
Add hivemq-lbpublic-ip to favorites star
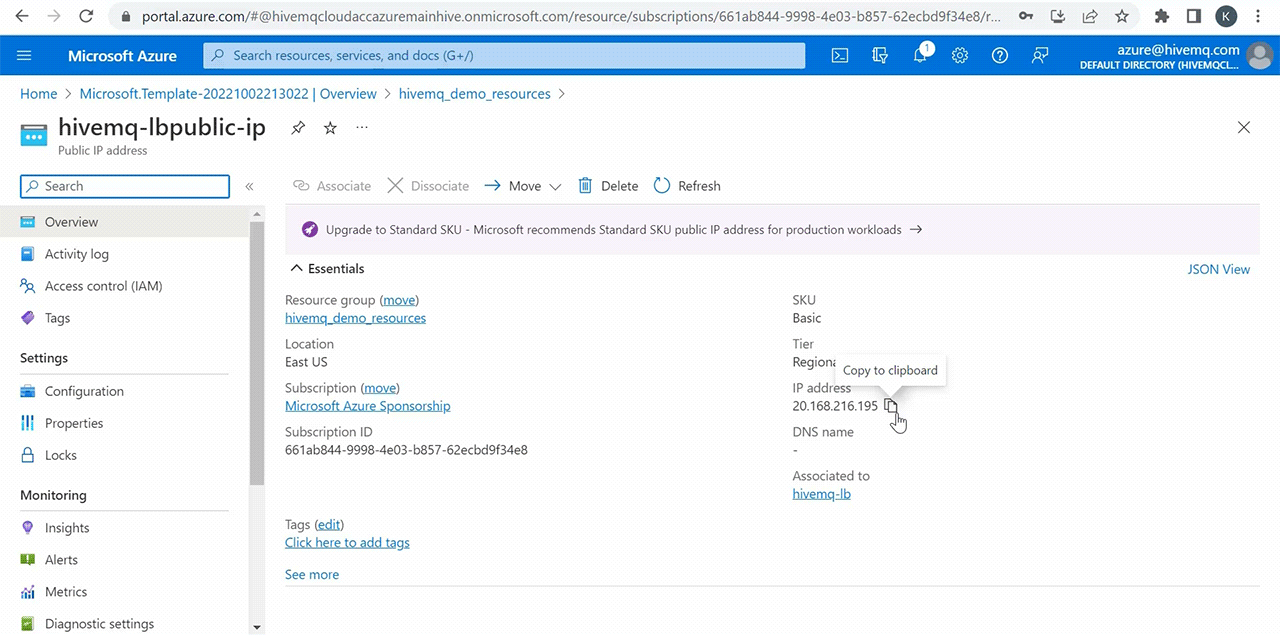[330, 128]
